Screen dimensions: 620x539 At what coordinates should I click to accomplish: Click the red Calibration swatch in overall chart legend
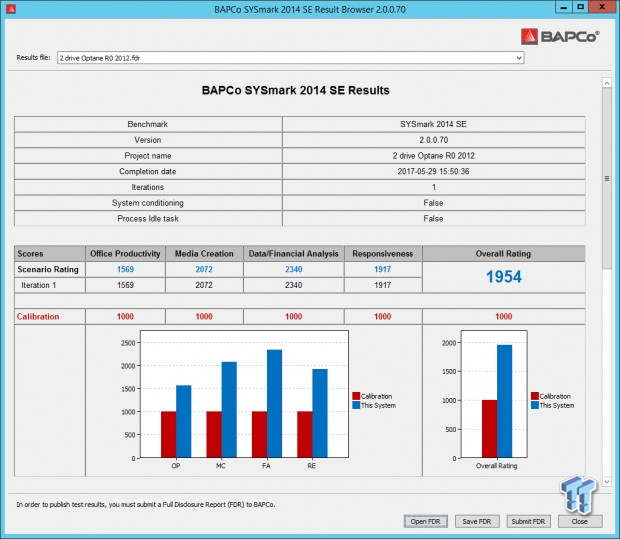[535, 396]
